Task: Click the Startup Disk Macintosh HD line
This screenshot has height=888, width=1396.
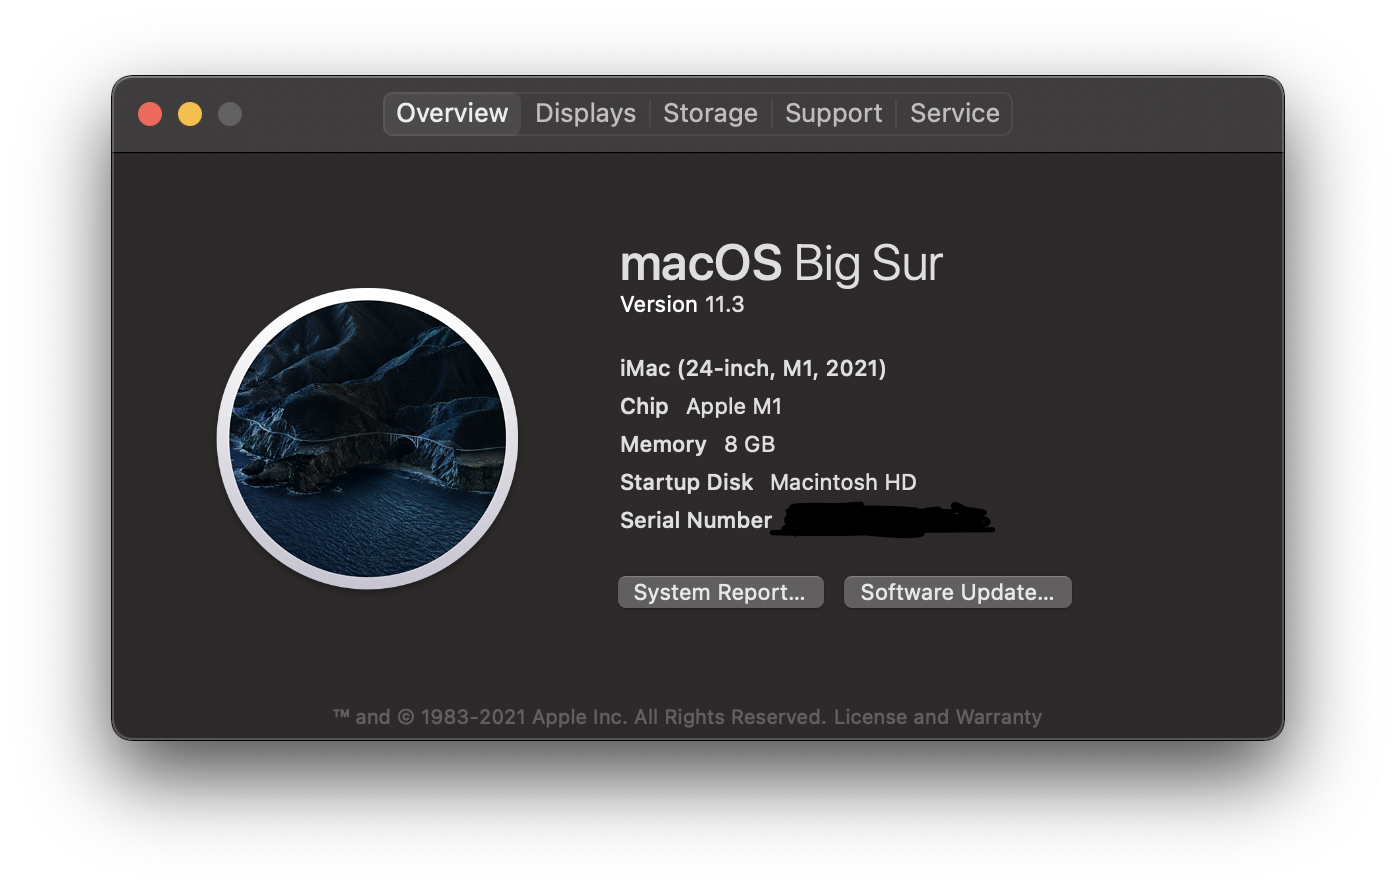Action: (x=768, y=482)
